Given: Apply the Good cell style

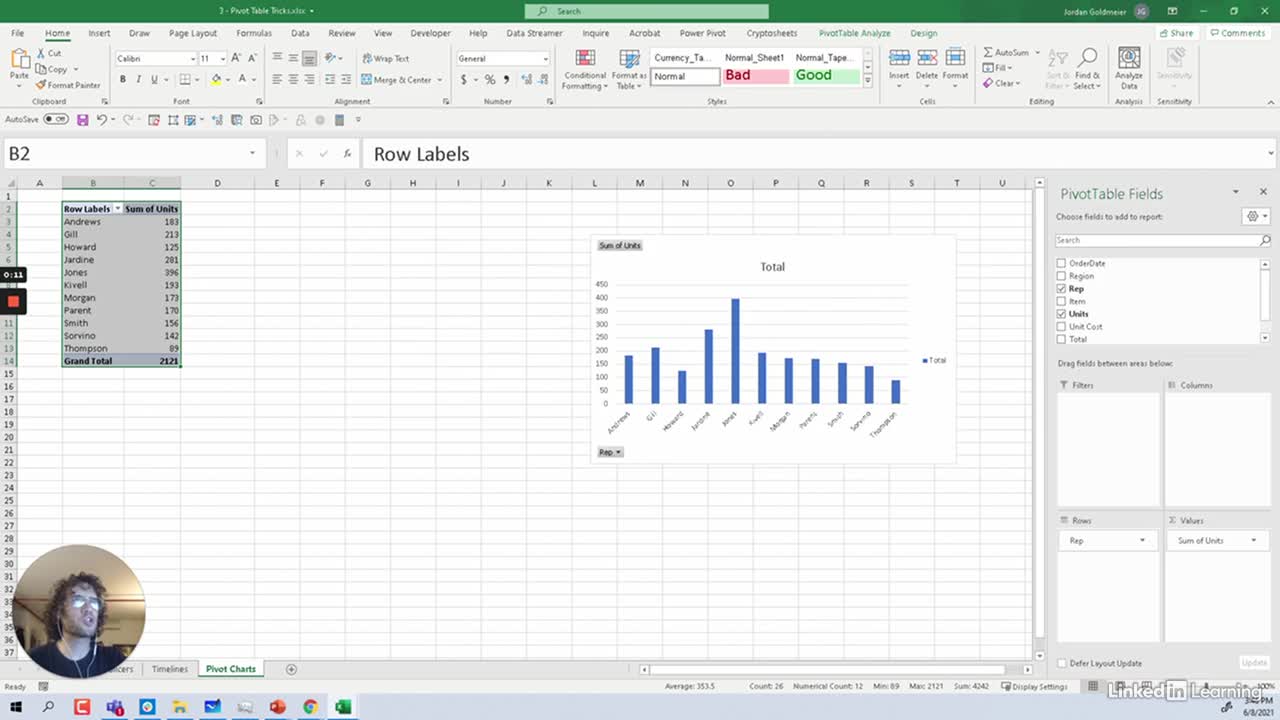Looking at the screenshot, I should 826,76.
